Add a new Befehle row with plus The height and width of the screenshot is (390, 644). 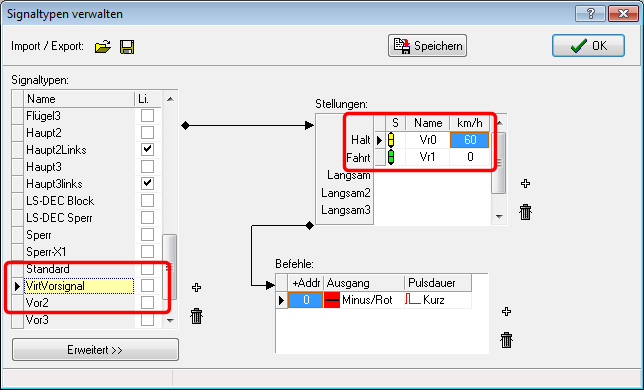point(506,312)
